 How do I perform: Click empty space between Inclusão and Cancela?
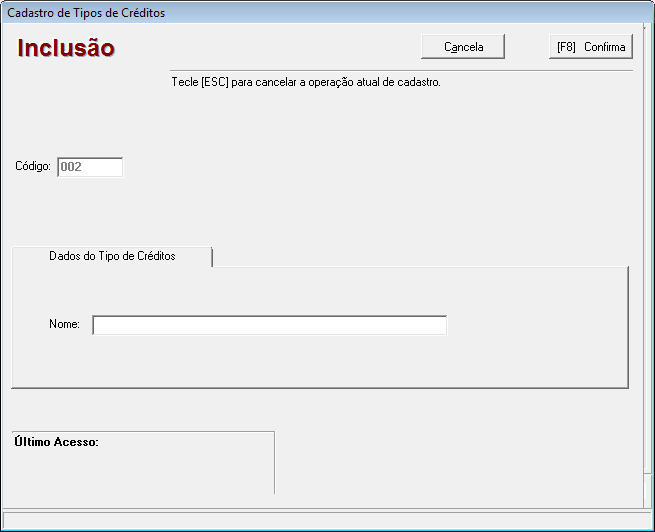270,47
